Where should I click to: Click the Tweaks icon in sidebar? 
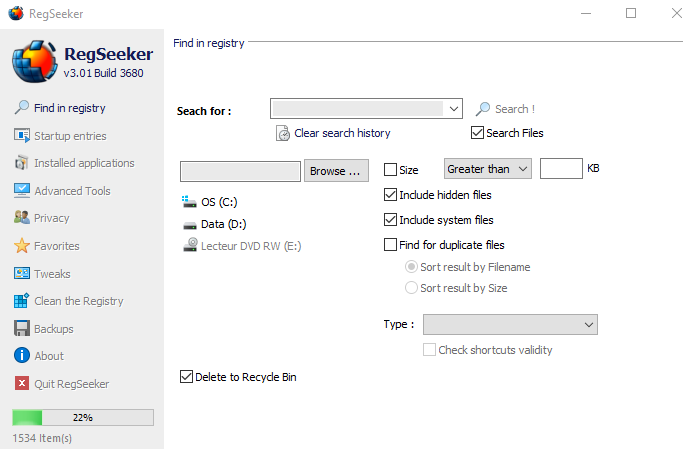[21, 273]
